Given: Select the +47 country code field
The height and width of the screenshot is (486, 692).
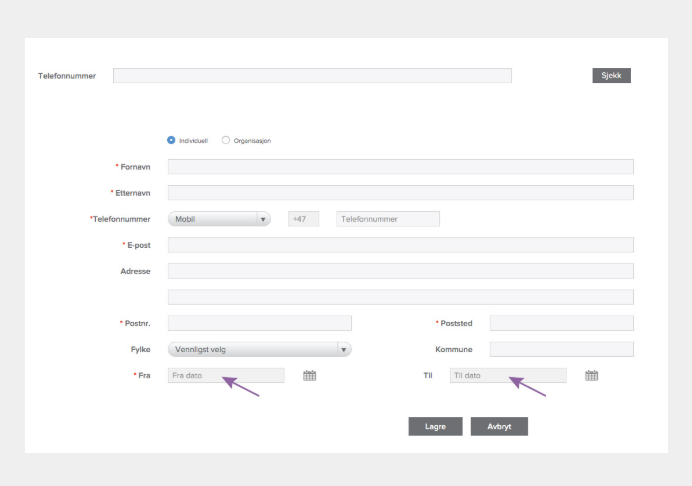Looking at the screenshot, I should coord(304,219).
